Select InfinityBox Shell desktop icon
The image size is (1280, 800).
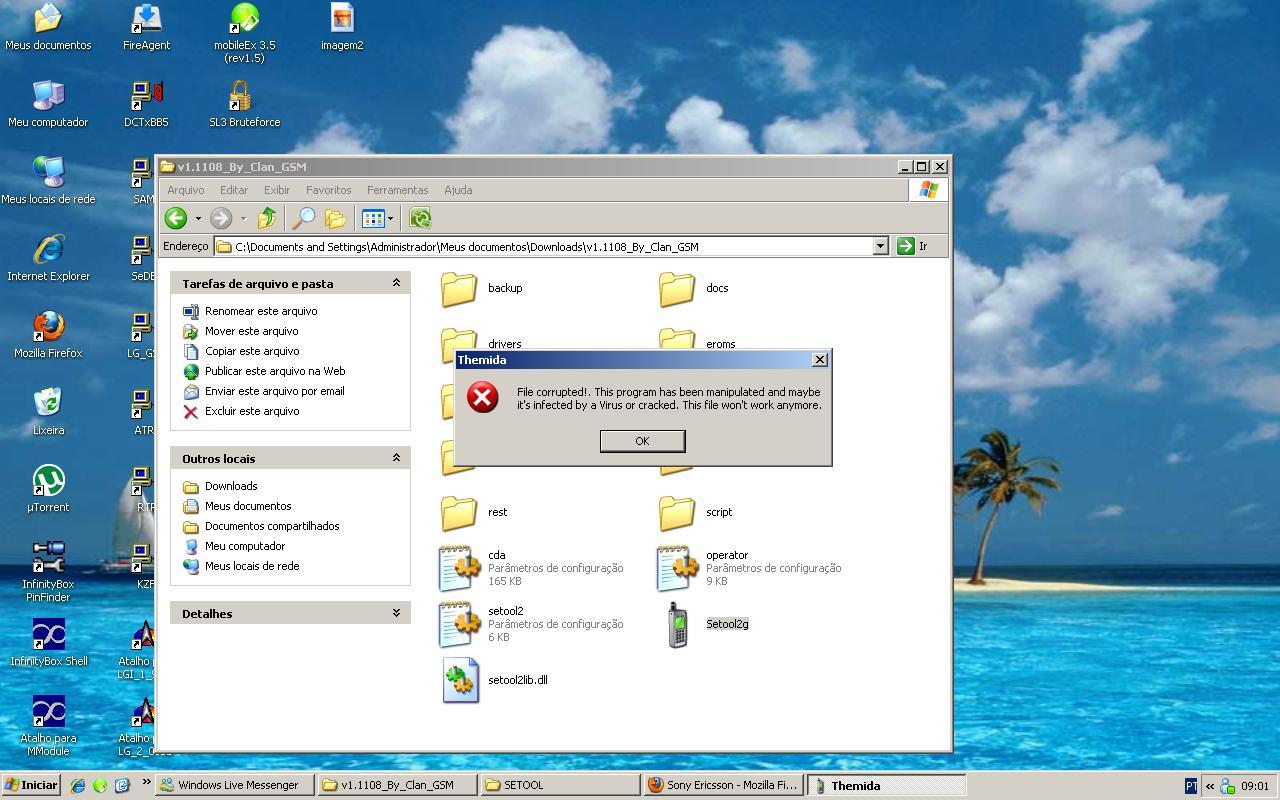point(48,643)
